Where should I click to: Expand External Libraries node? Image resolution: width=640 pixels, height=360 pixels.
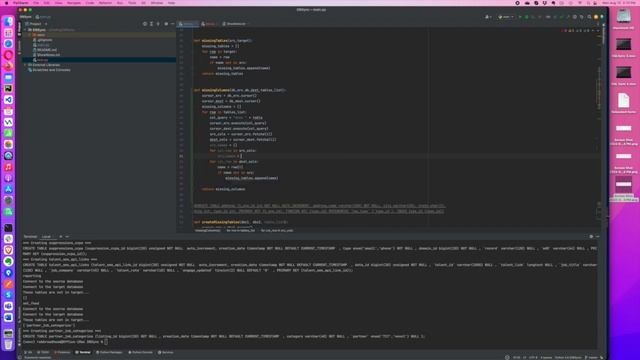tap(25, 65)
